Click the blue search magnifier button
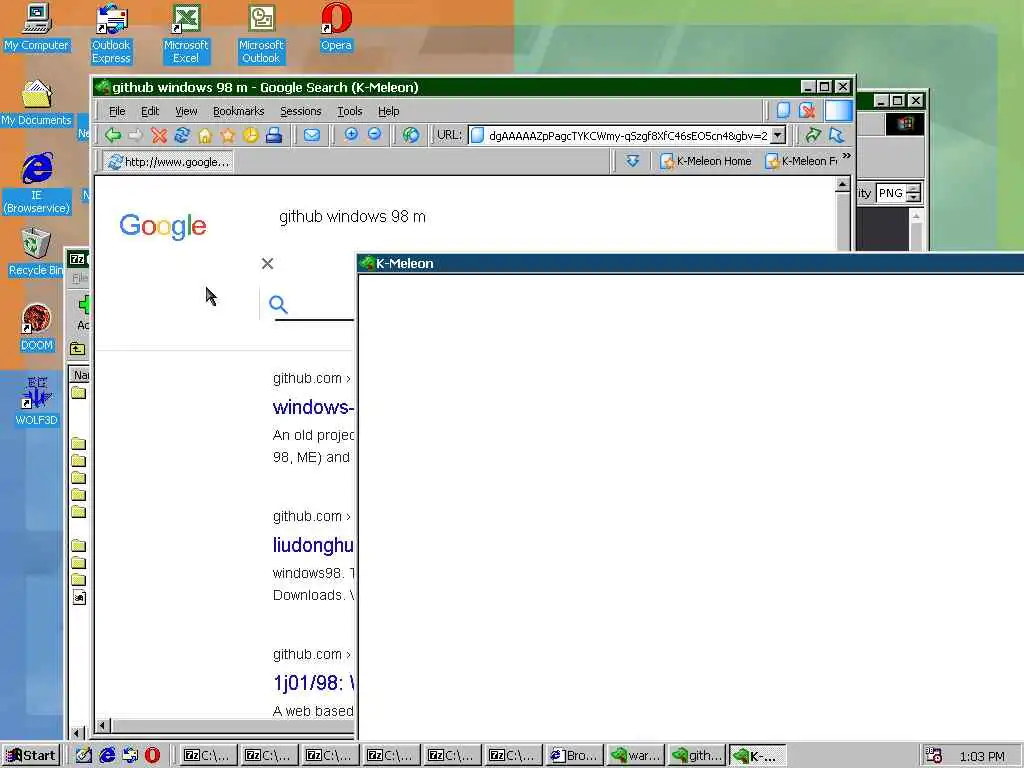 (278, 304)
